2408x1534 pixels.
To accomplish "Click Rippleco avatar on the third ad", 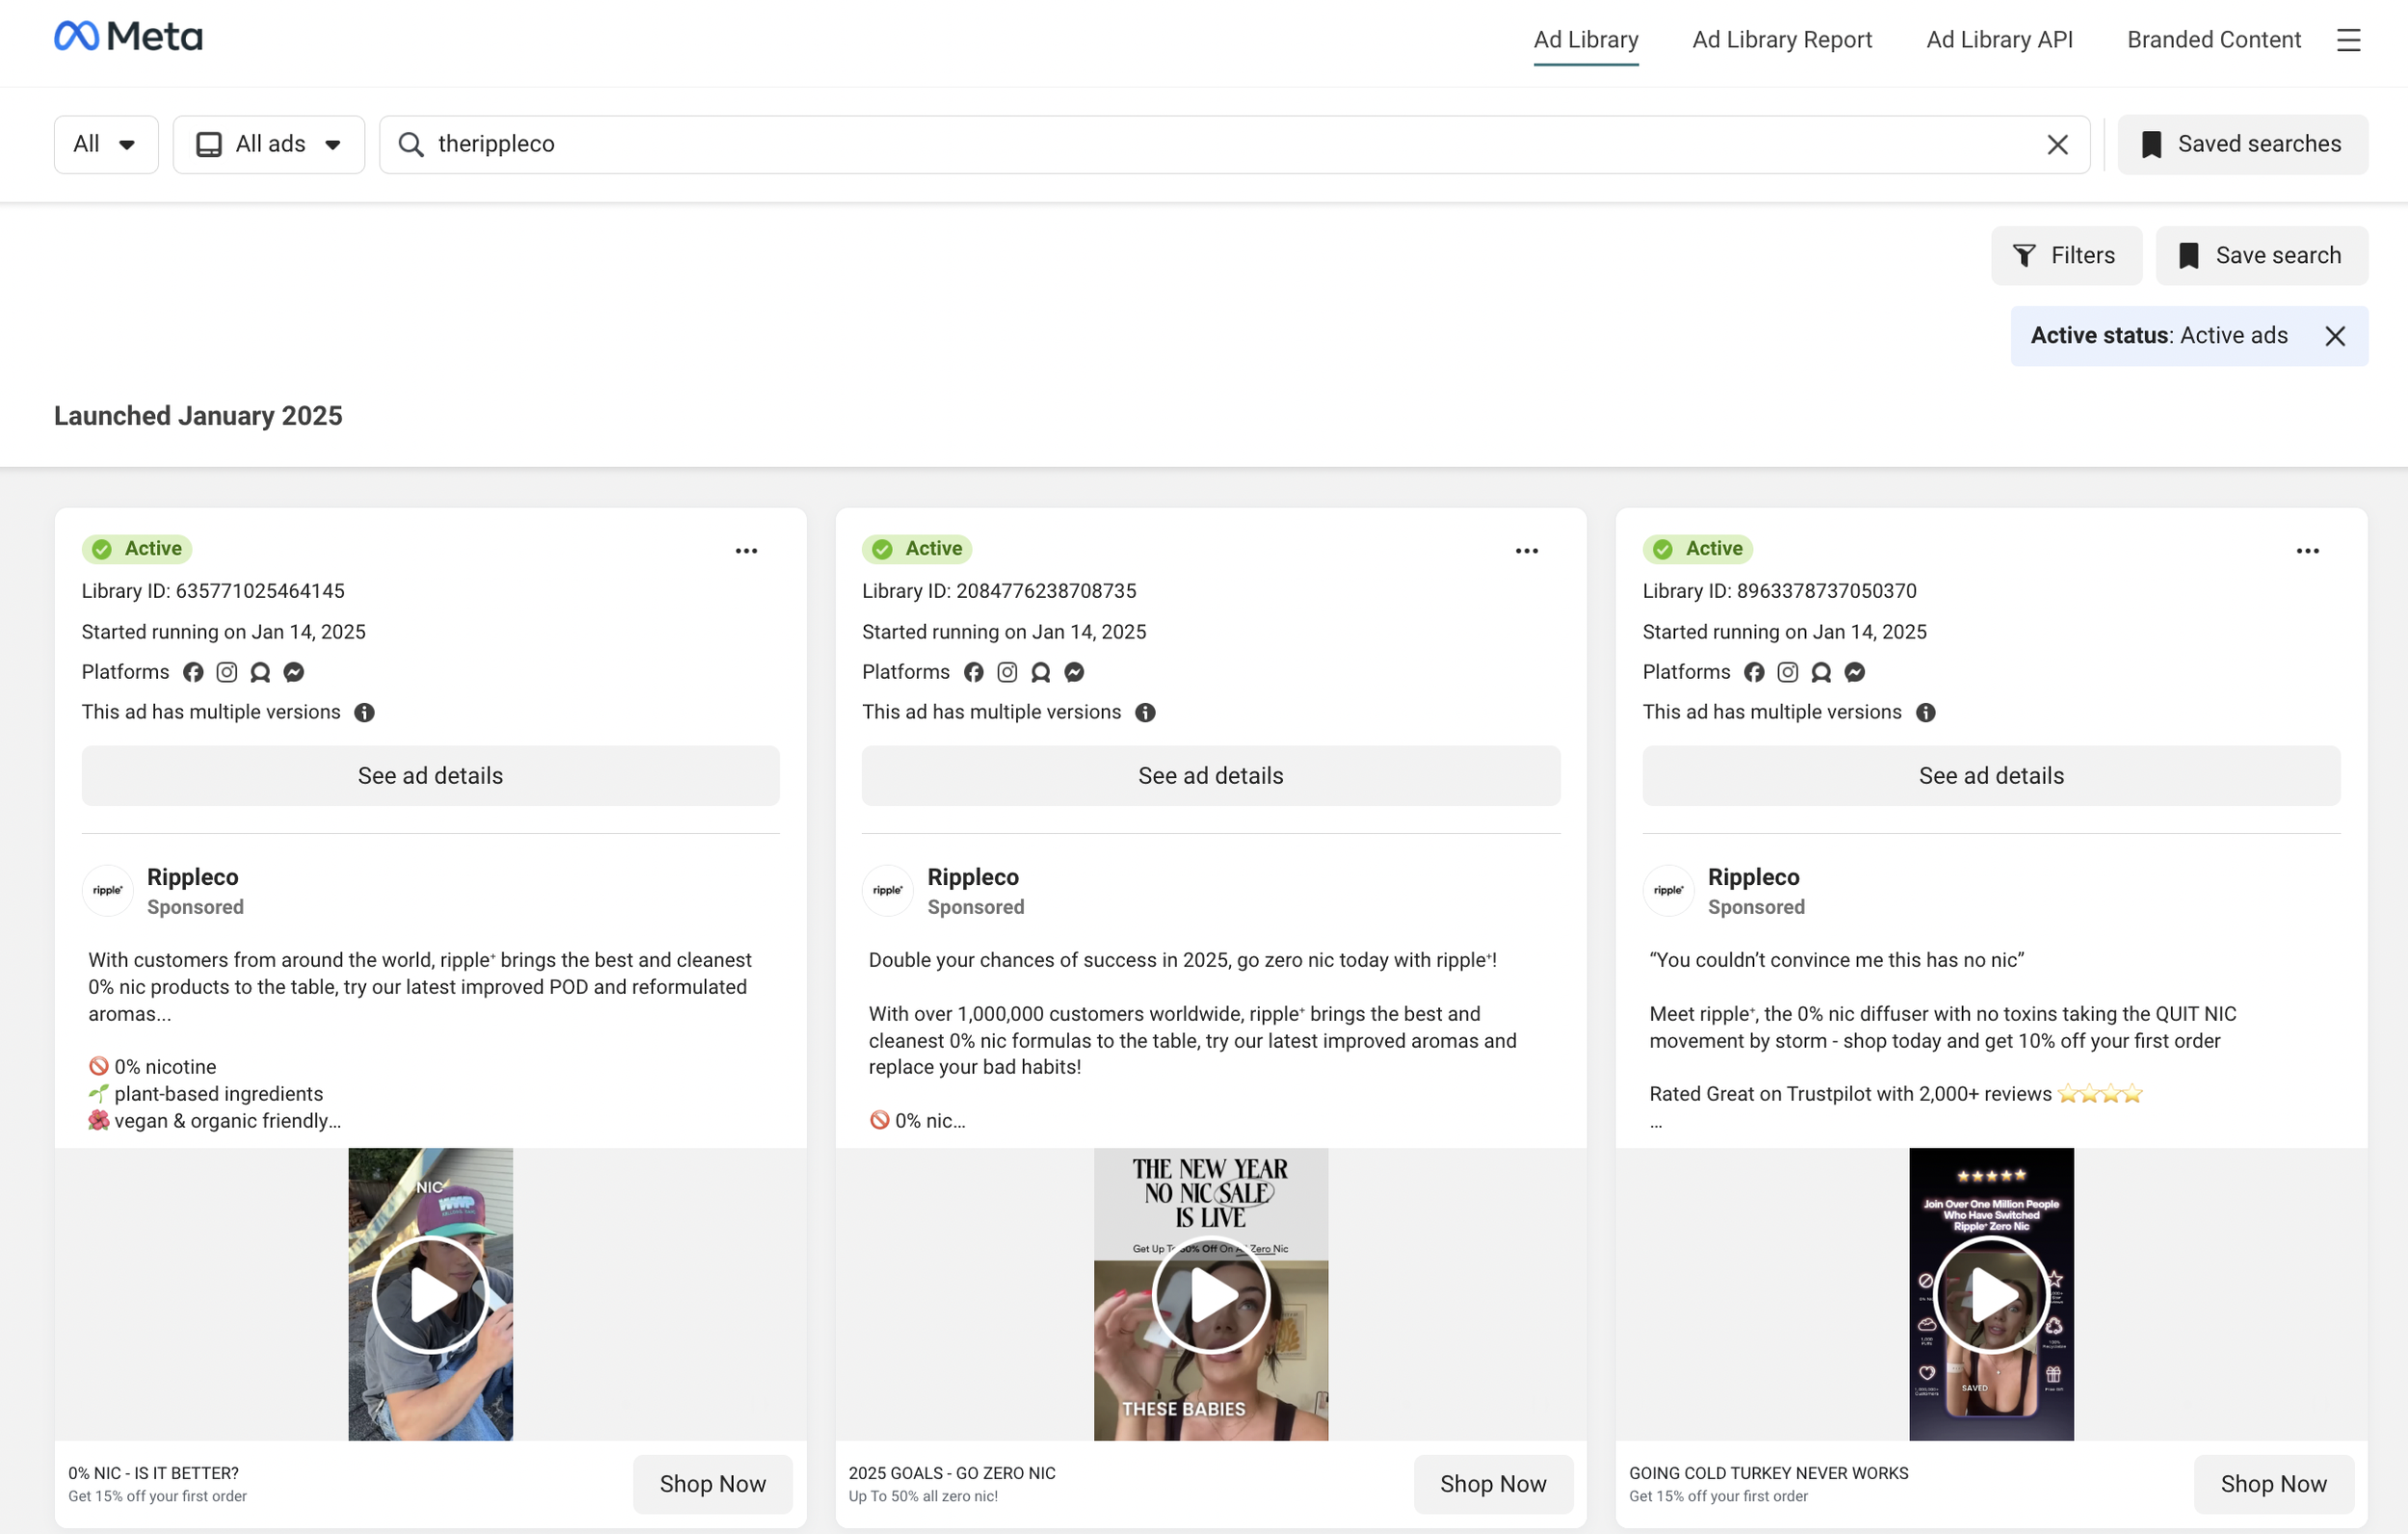I will coord(1668,891).
